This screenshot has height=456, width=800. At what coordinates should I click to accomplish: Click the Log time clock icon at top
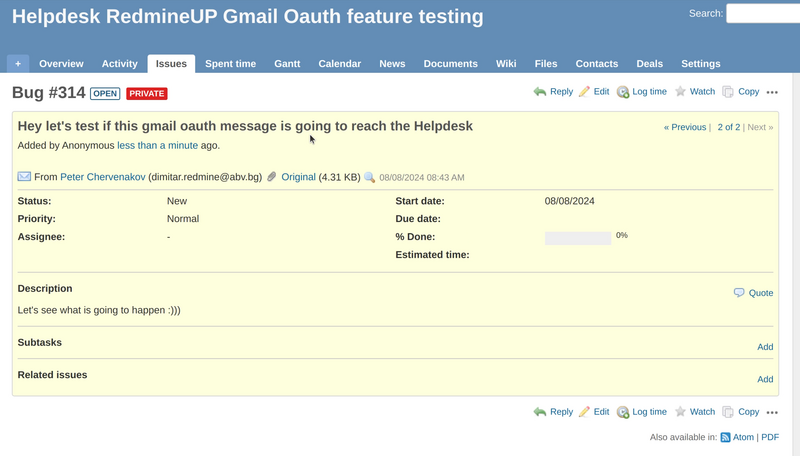(623, 92)
